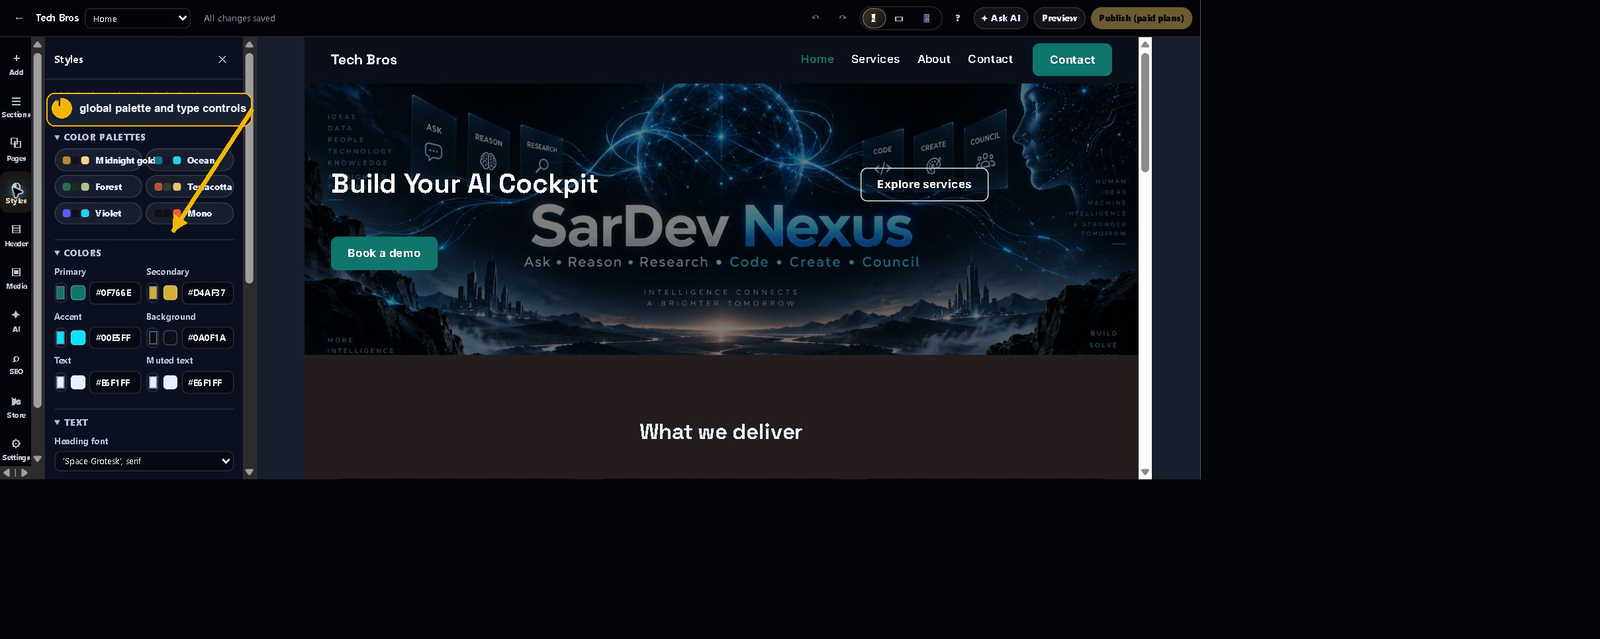Open the Header panel in the sidebar
This screenshot has width=1600, height=639.
[16, 236]
